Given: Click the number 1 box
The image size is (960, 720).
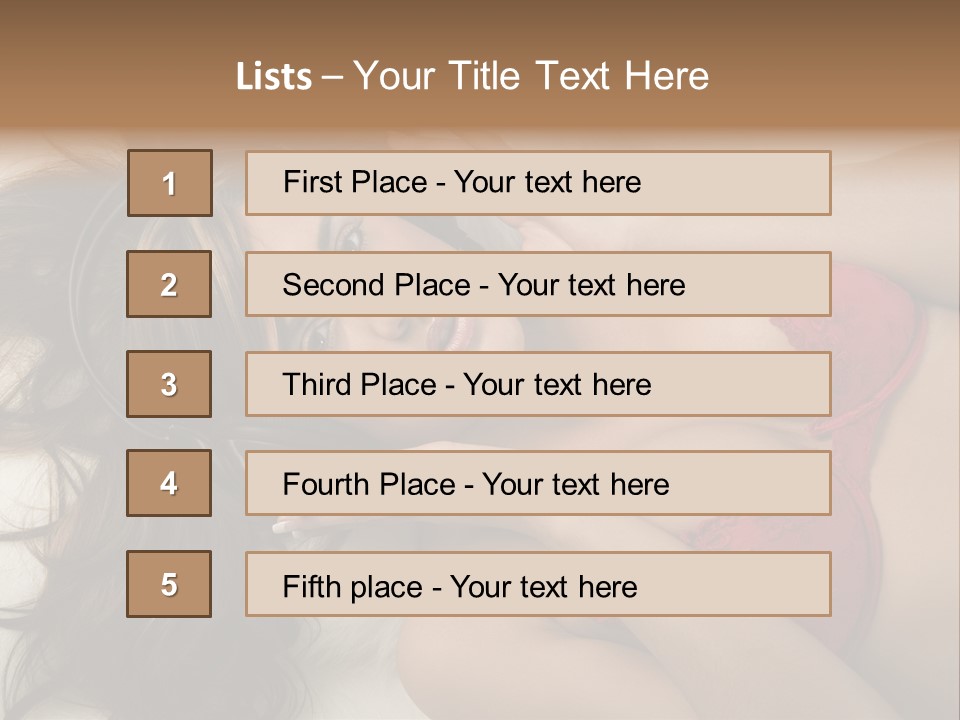Looking at the screenshot, I should click(170, 183).
